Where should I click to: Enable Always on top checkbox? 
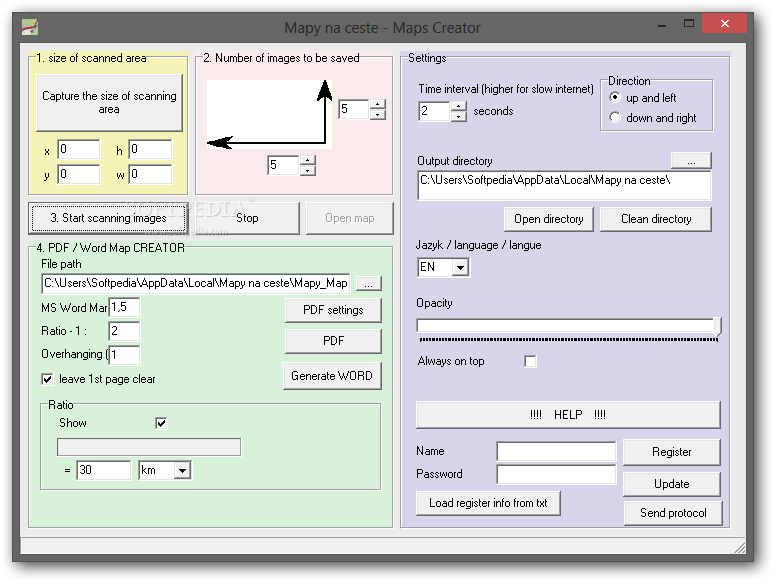tap(530, 361)
